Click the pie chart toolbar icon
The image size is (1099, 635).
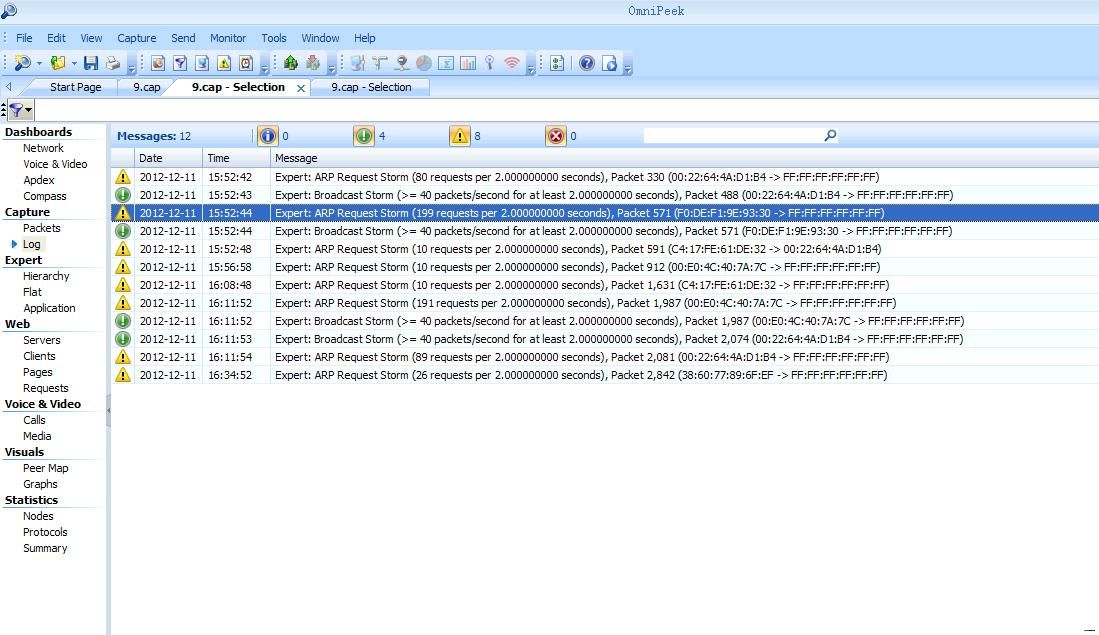424,63
